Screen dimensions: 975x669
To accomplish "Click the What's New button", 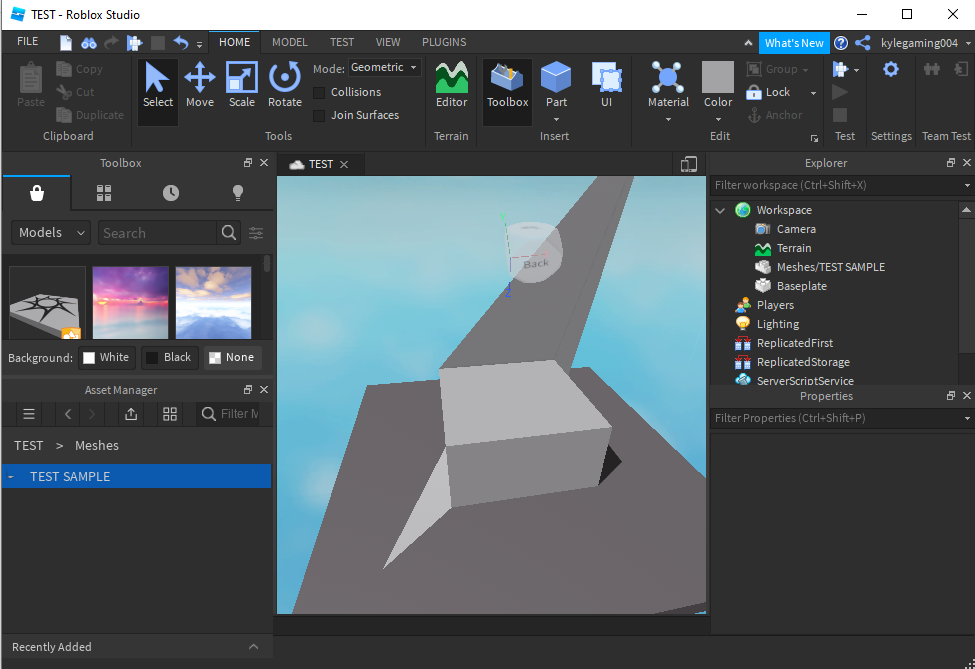I will pyautogui.click(x=794, y=43).
